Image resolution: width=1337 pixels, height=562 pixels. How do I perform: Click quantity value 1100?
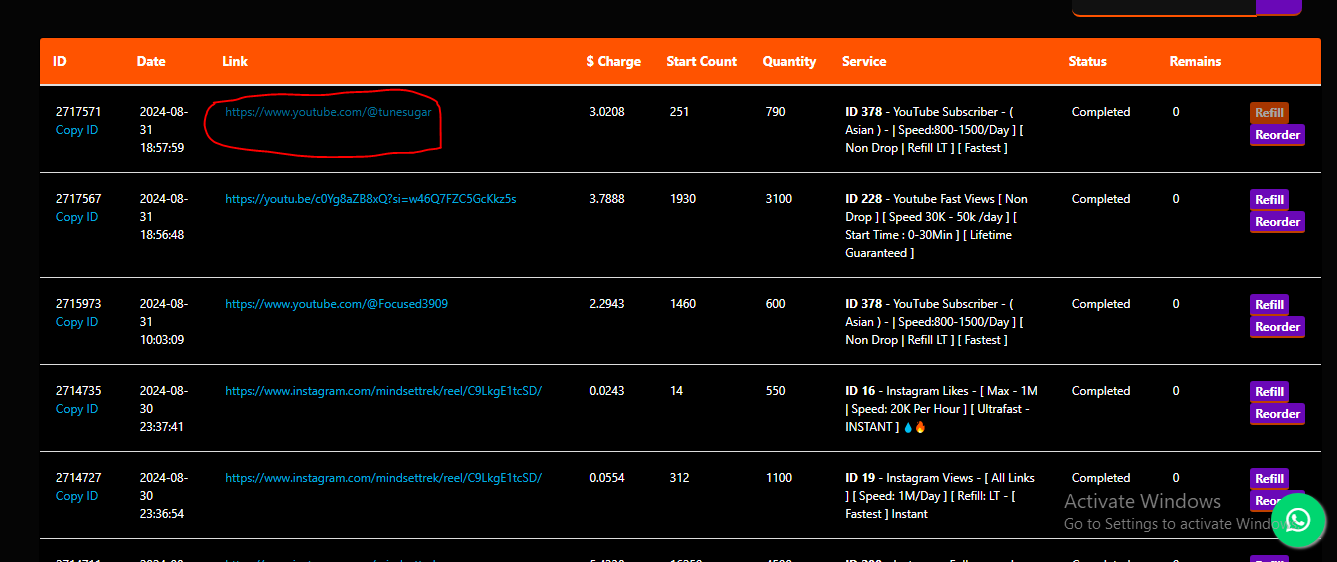tap(779, 478)
